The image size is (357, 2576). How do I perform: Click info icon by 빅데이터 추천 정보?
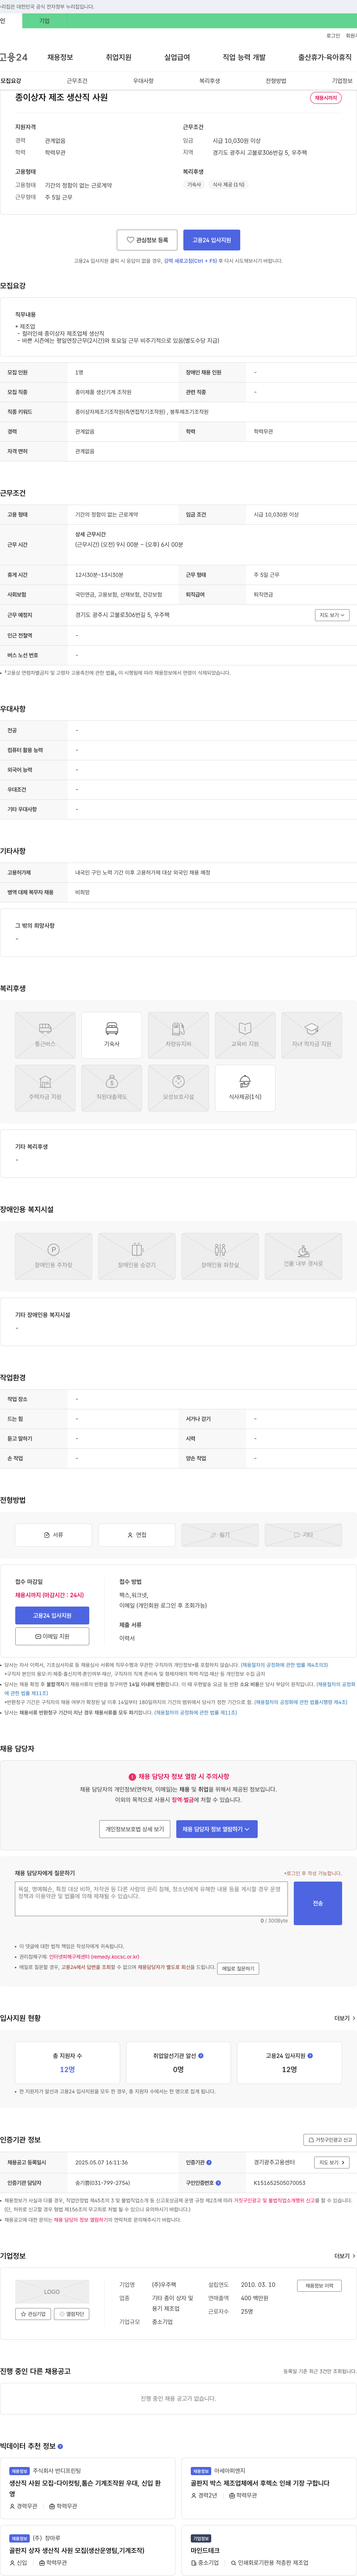pos(60,2446)
